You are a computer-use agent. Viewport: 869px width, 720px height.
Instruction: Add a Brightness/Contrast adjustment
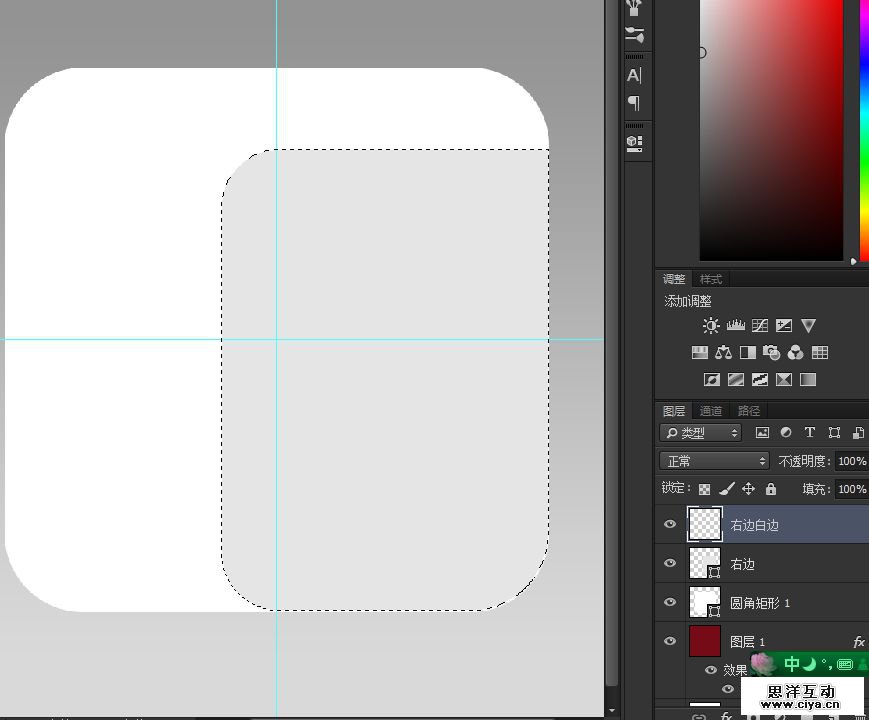(x=711, y=326)
